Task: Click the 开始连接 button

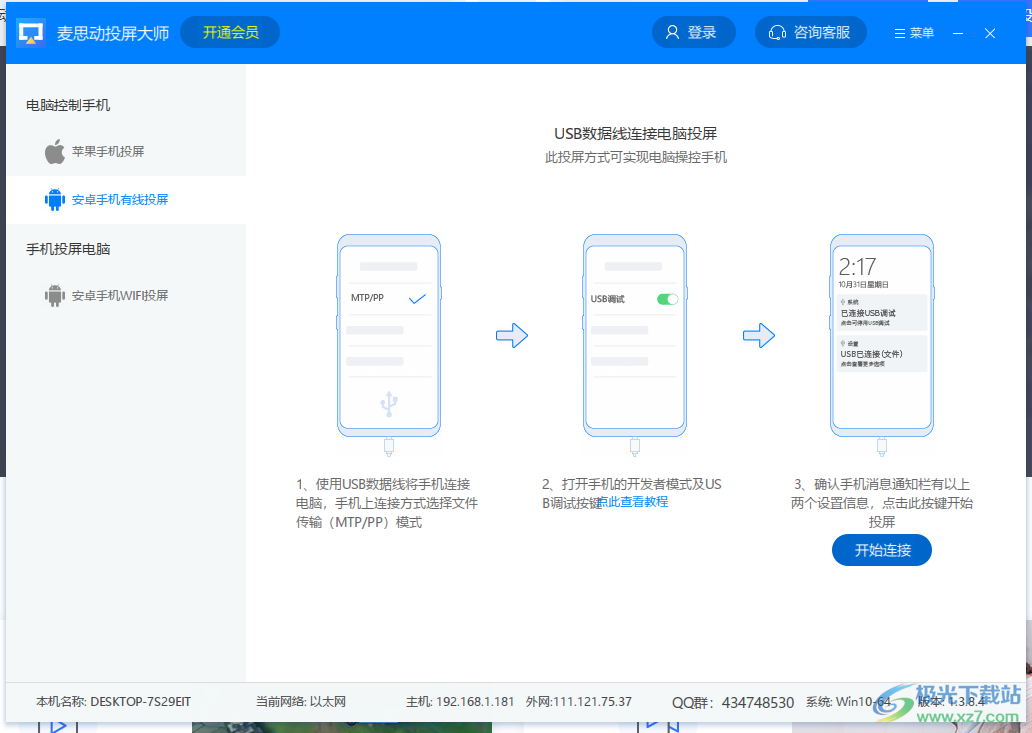Action: (881, 549)
